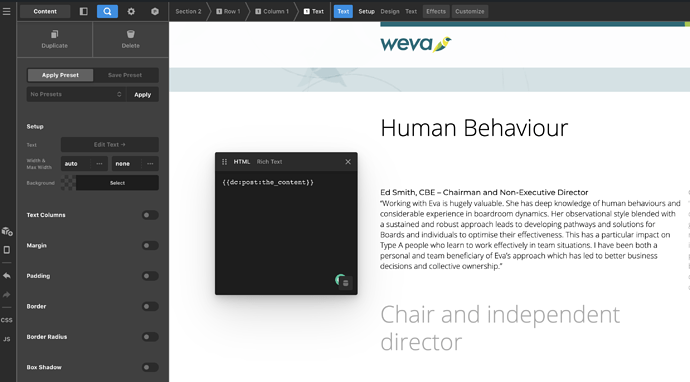The height and width of the screenshot is (382, 690).
Task: Click the layout panel icon
Action: pyautogui.click(x=84, y=11)
